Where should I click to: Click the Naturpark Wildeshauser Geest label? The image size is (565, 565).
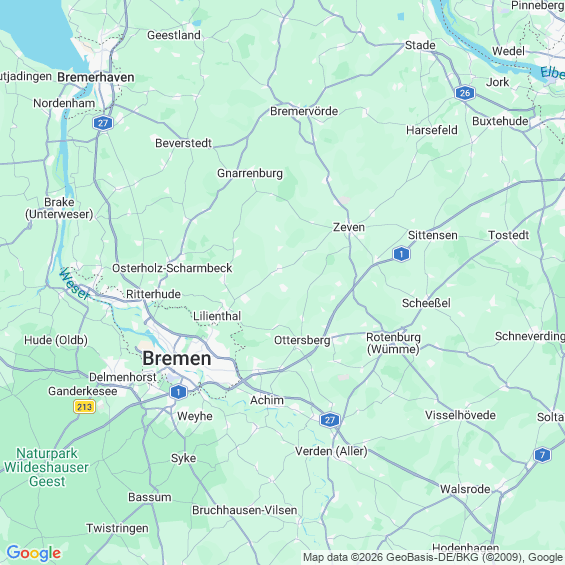46,467
